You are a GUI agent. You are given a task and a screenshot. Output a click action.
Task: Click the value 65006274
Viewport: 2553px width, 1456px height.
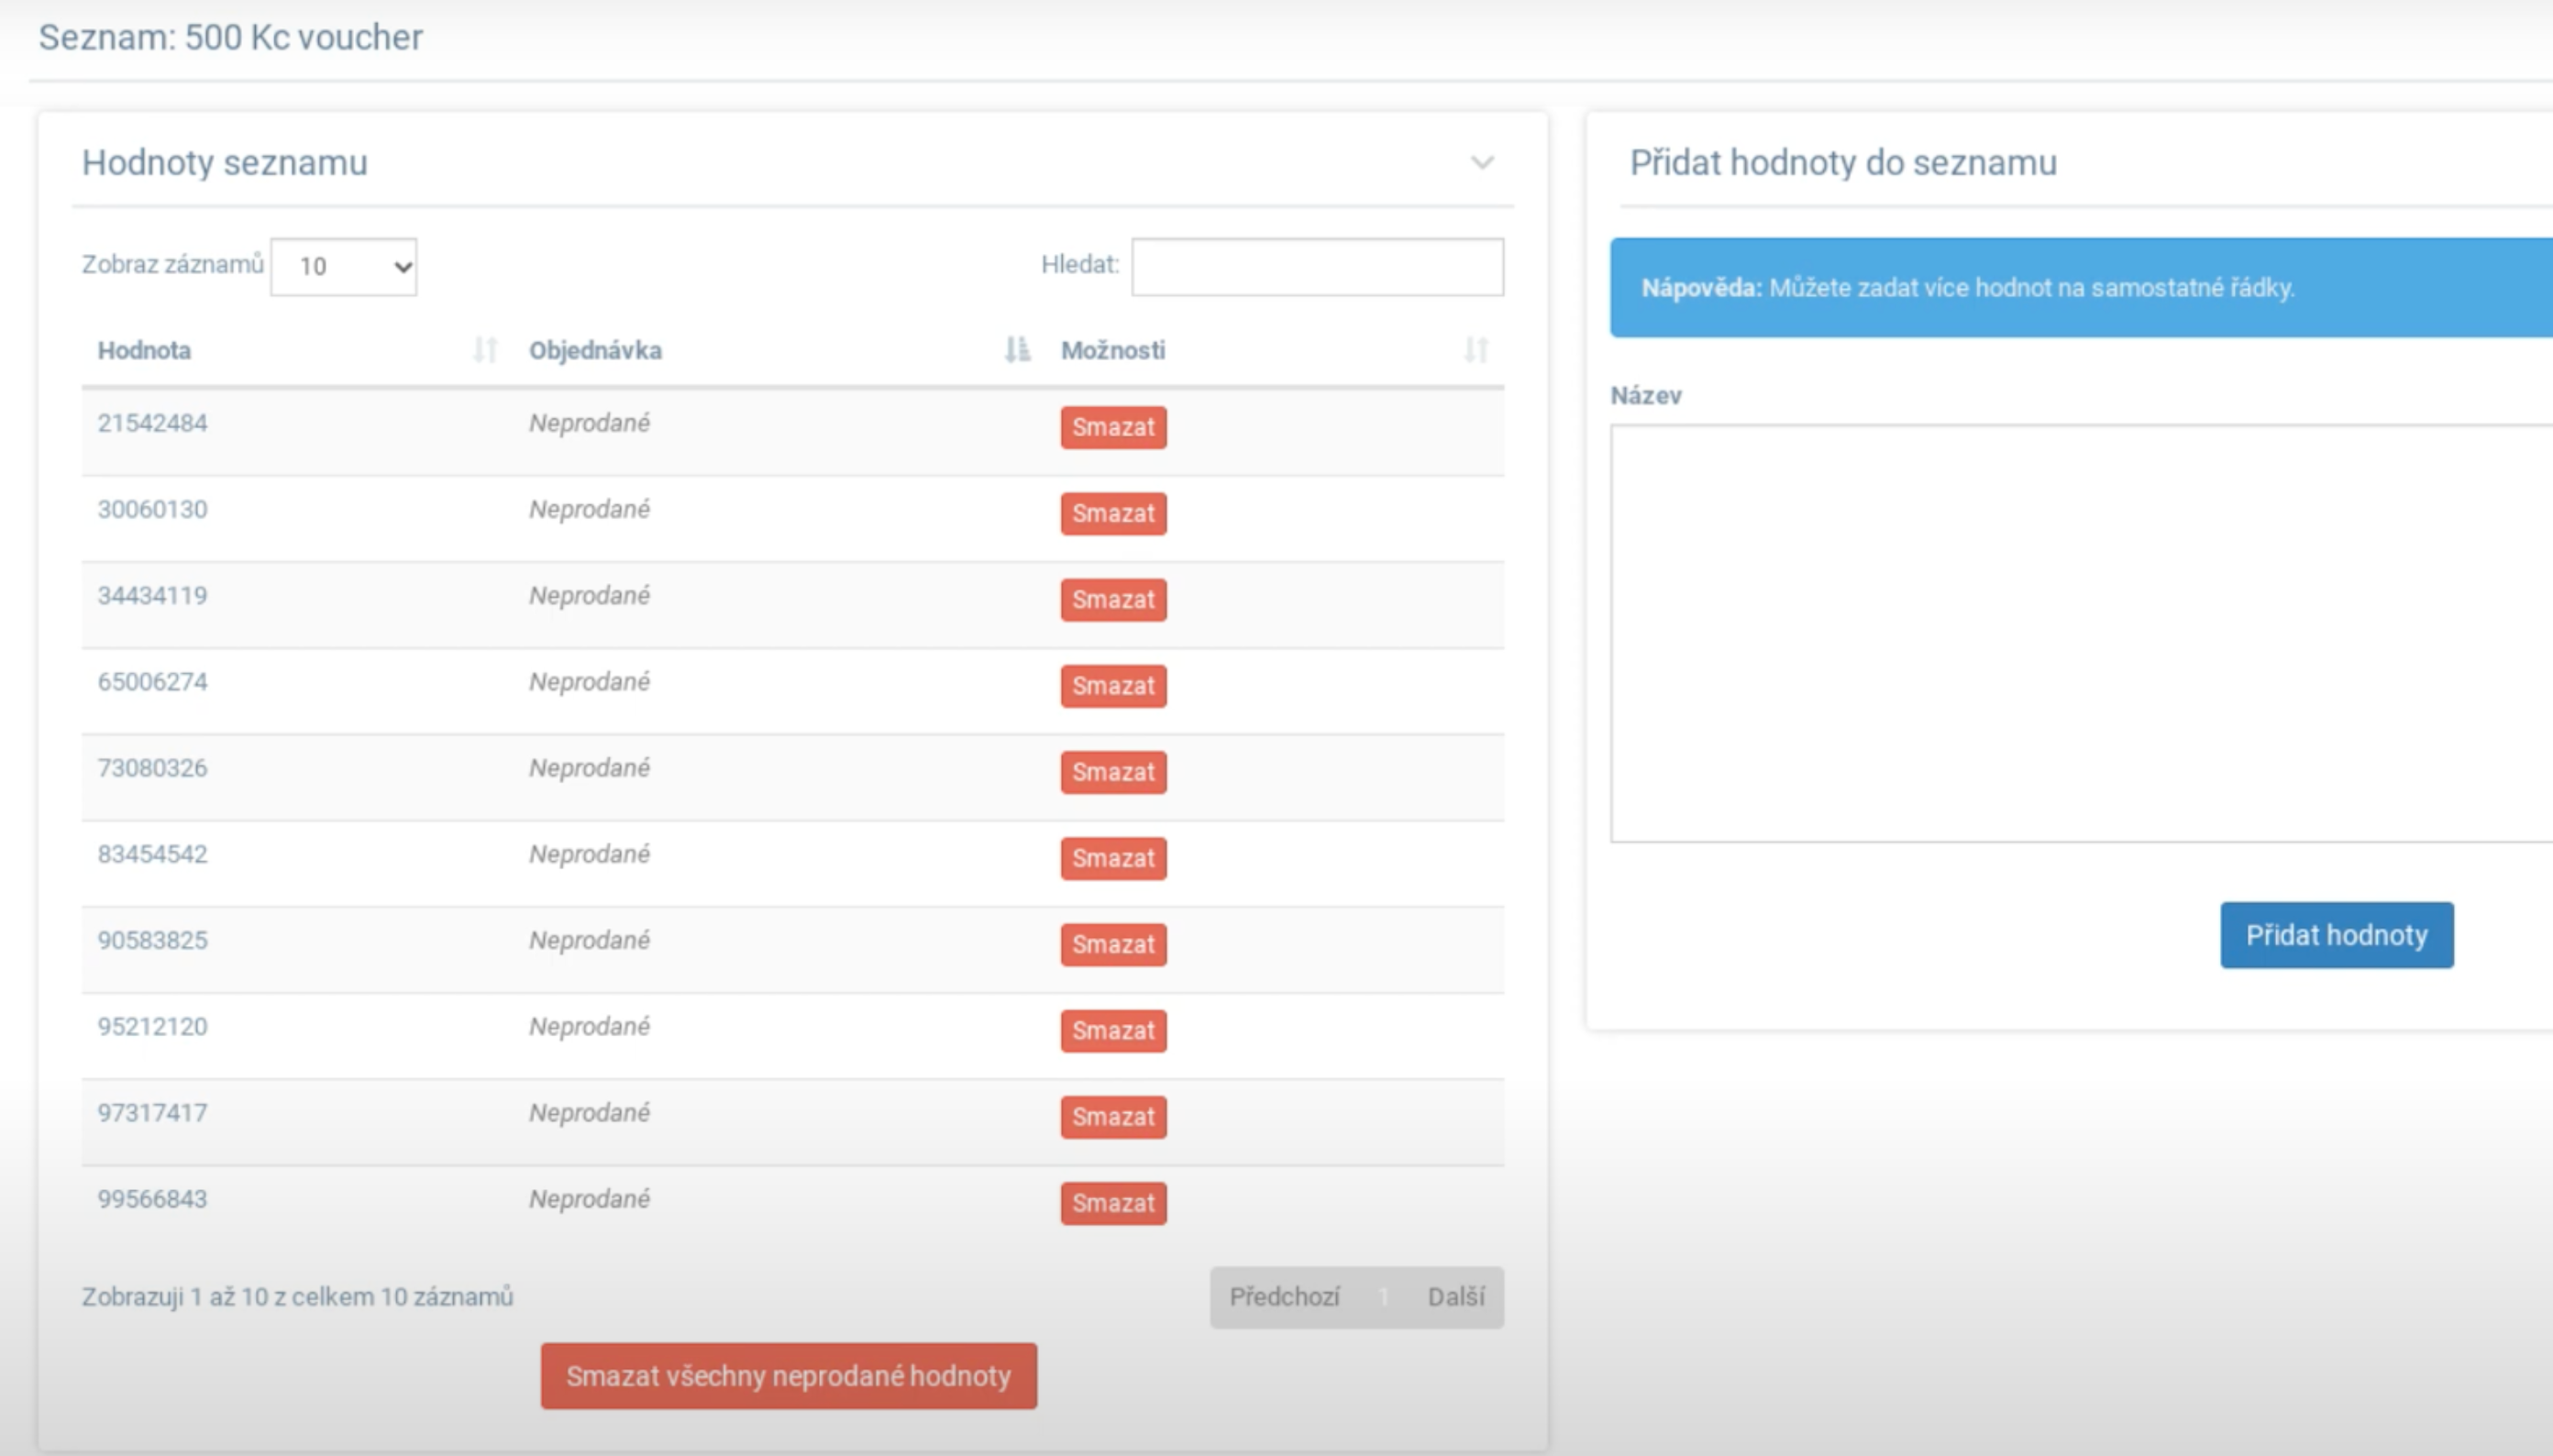click(x=152, y=682)
